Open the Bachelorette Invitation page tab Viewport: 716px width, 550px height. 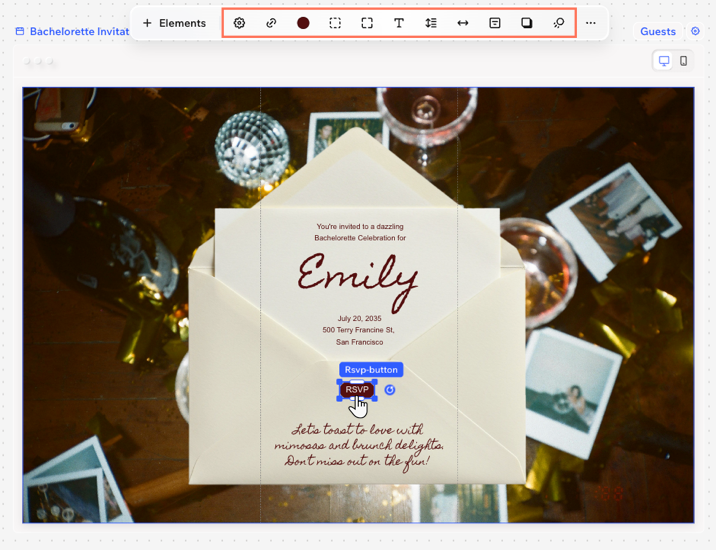pyautogui.click(x=73, y=32)
